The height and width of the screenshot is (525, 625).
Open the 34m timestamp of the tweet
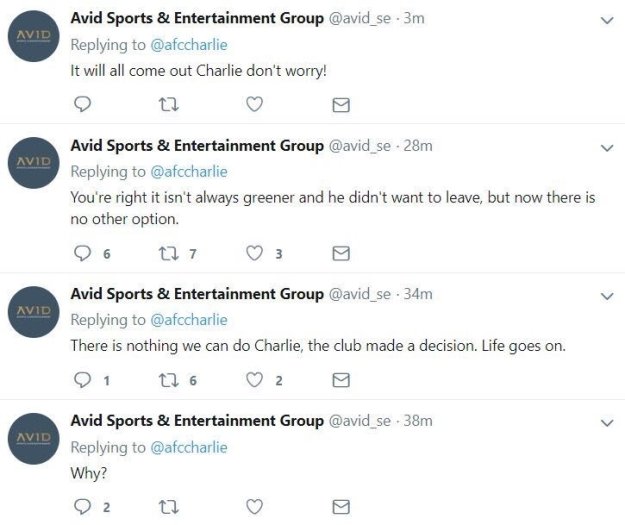(x=418, y=294)
